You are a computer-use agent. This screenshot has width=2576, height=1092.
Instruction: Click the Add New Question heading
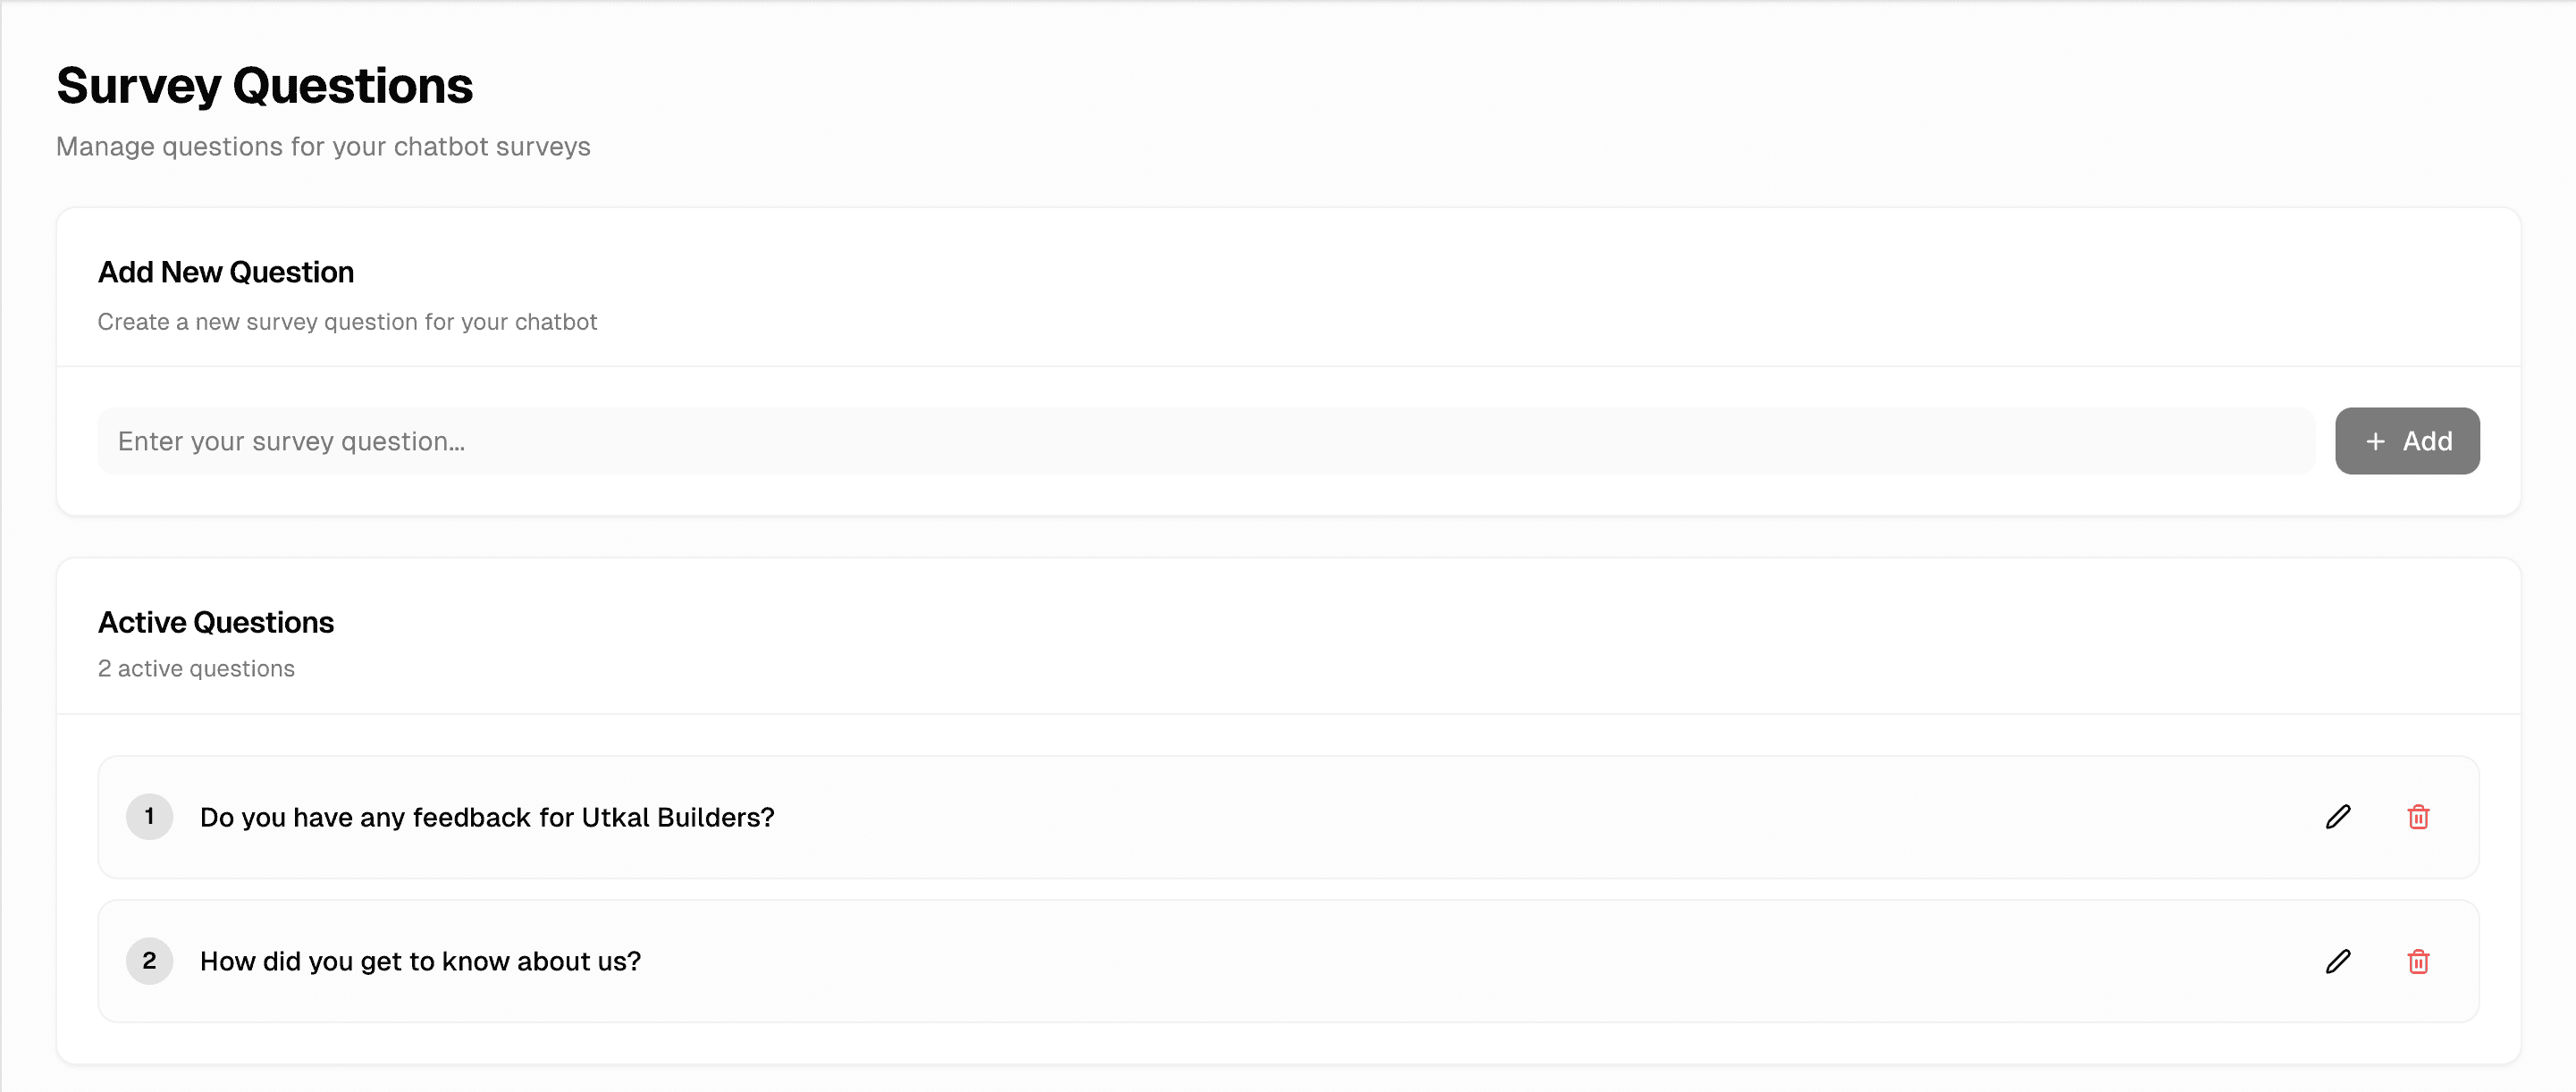click(x=225, y=272)
